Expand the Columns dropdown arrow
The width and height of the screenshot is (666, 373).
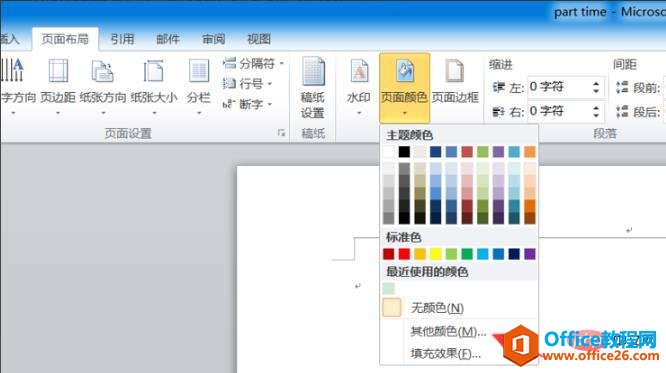pyautogui.click(x=199, y=113)
